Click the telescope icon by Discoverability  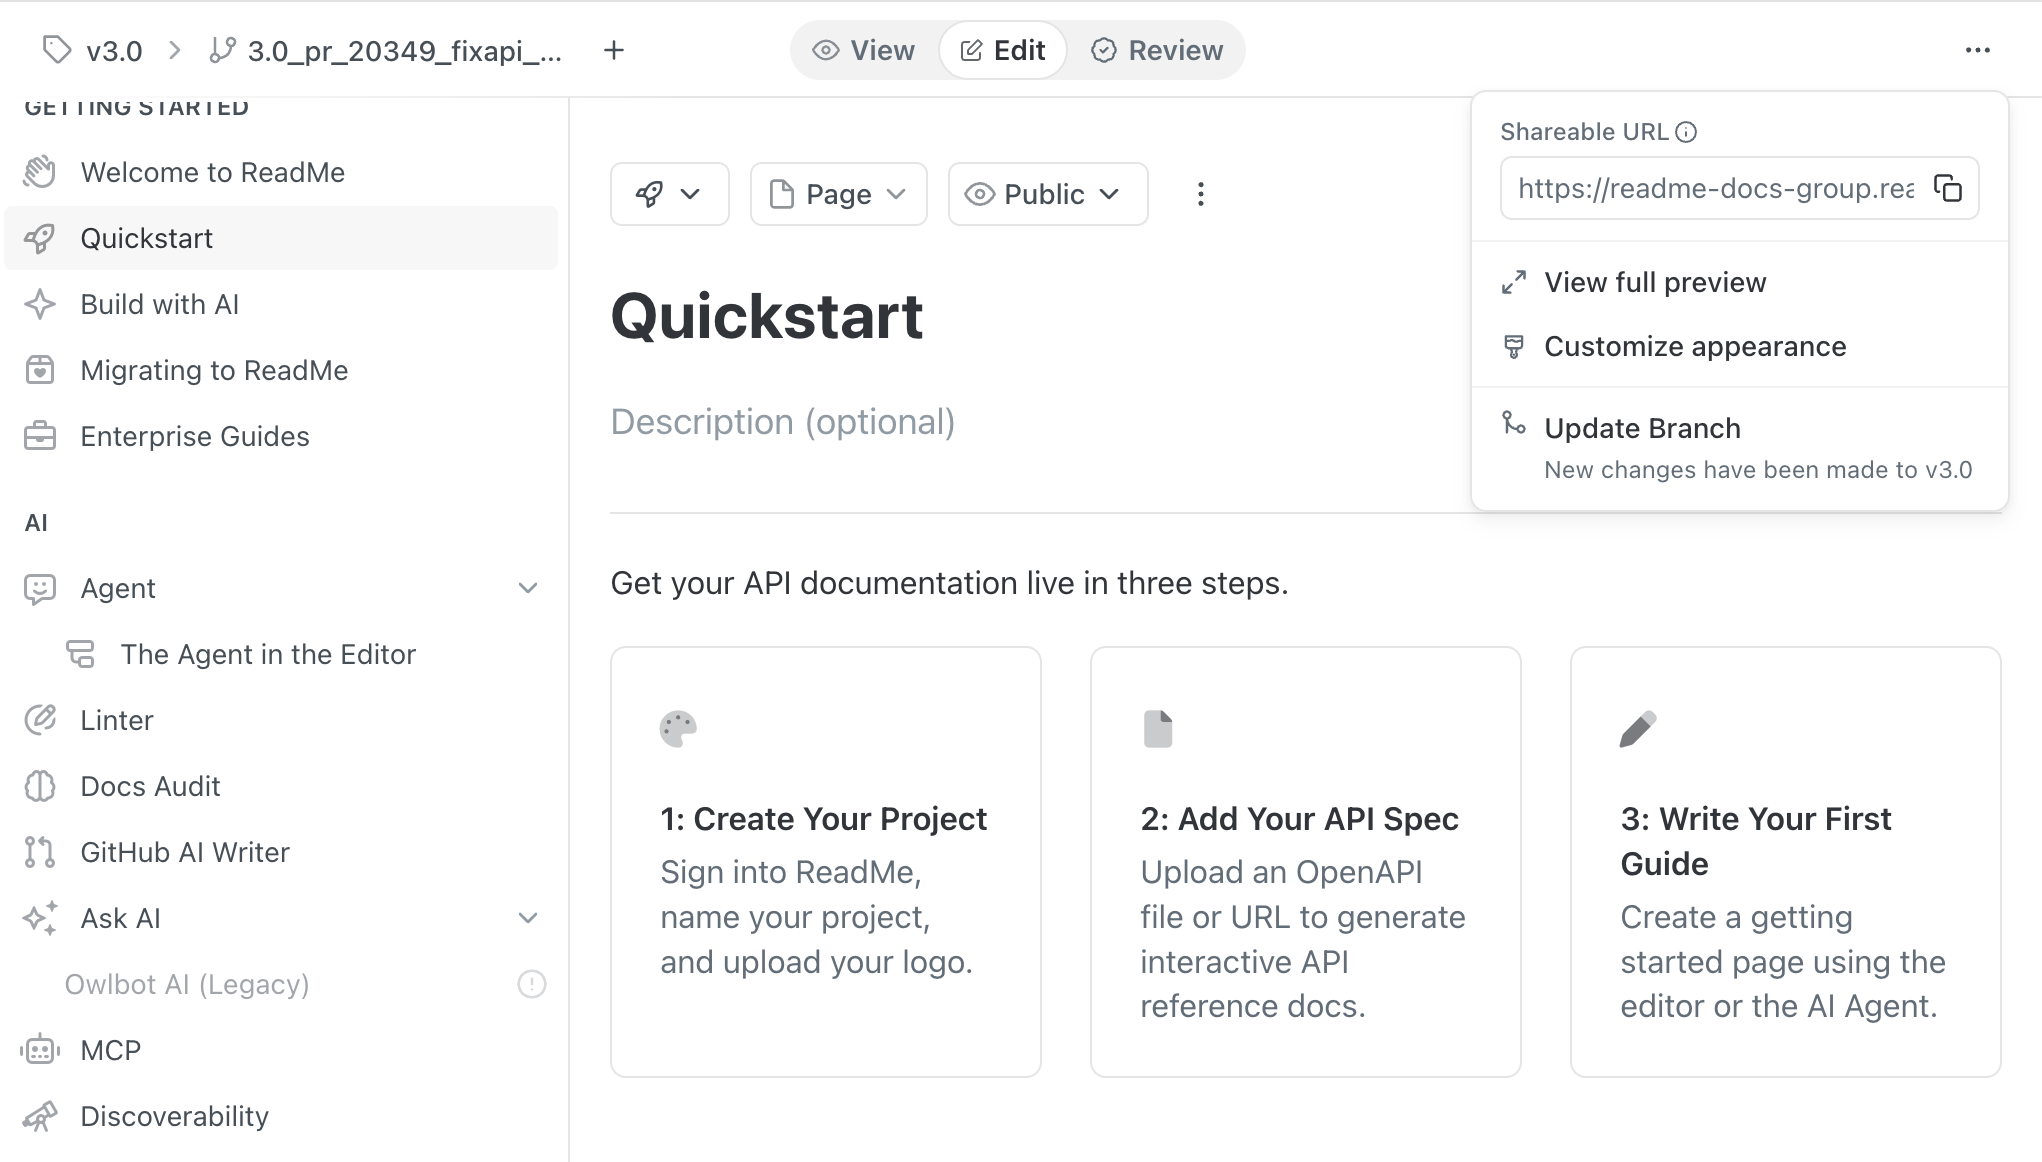(40, 1116)
